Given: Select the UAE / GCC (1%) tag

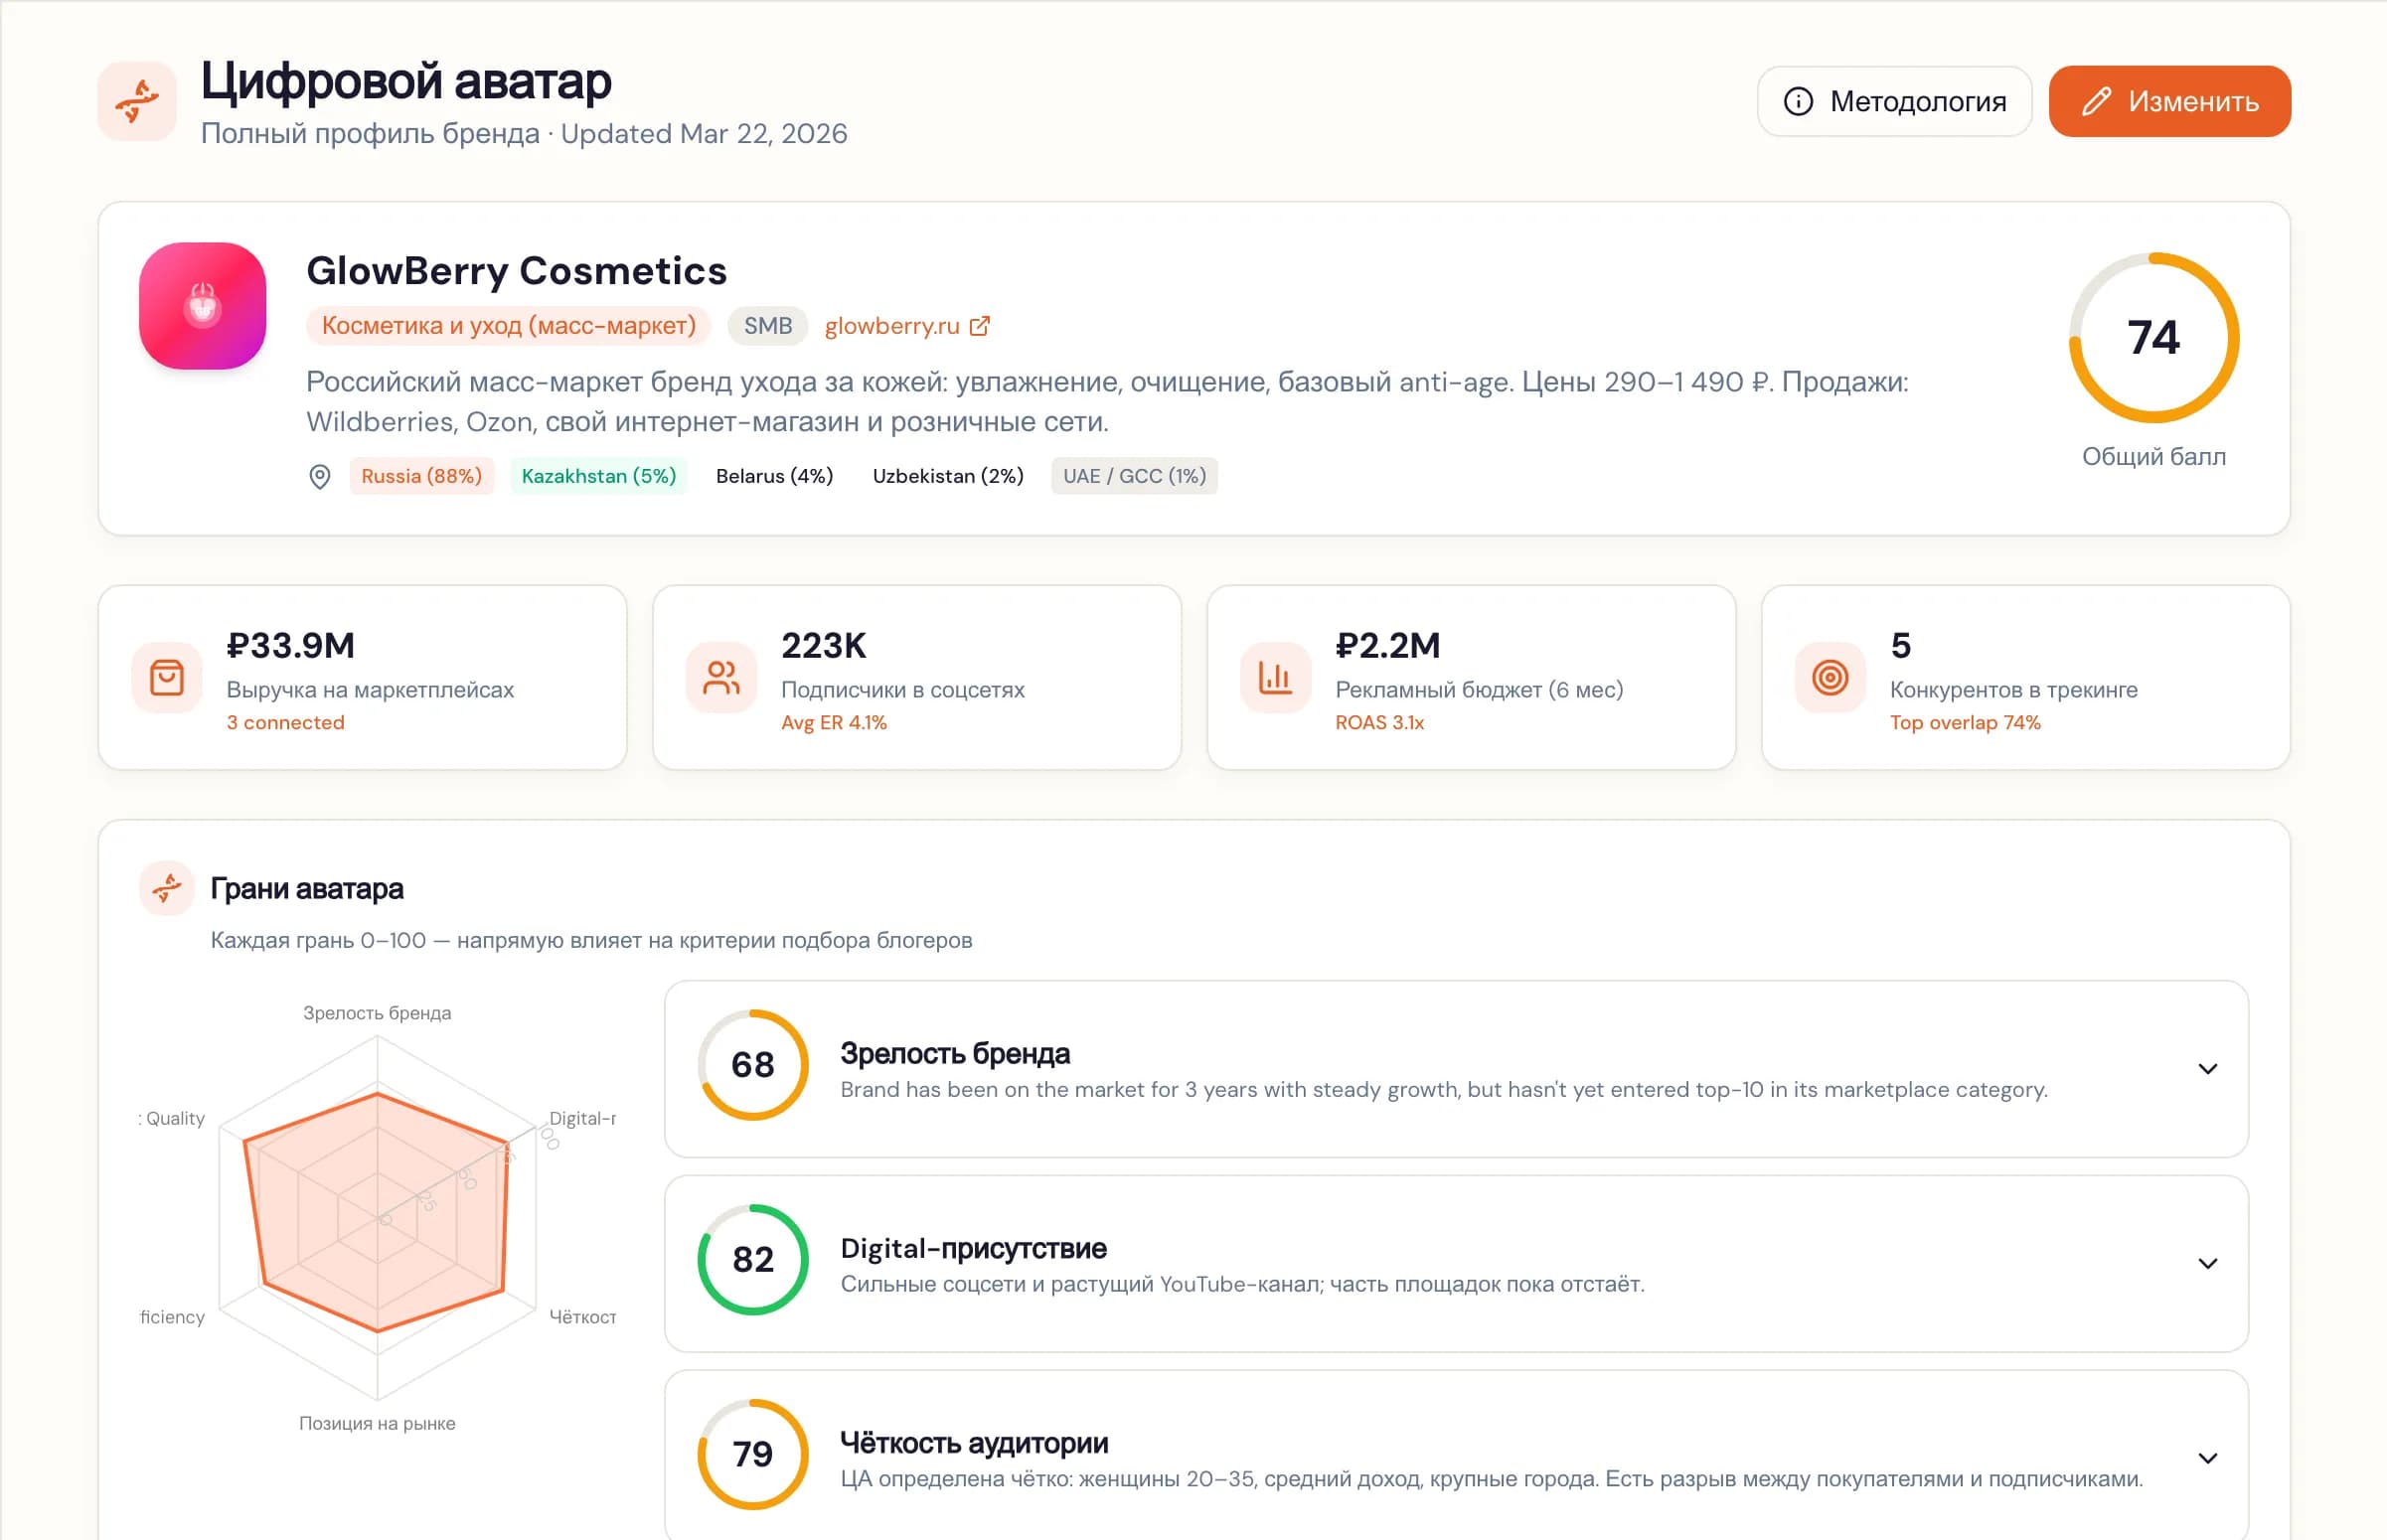Looking at the screenshot, I should coord(1134,476).
